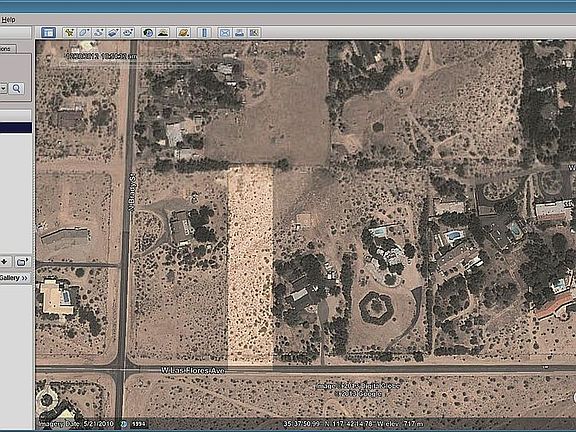576x432 pixels.
Task: Click the W Las Flores Ave road label
Action: tap(193, 371)
